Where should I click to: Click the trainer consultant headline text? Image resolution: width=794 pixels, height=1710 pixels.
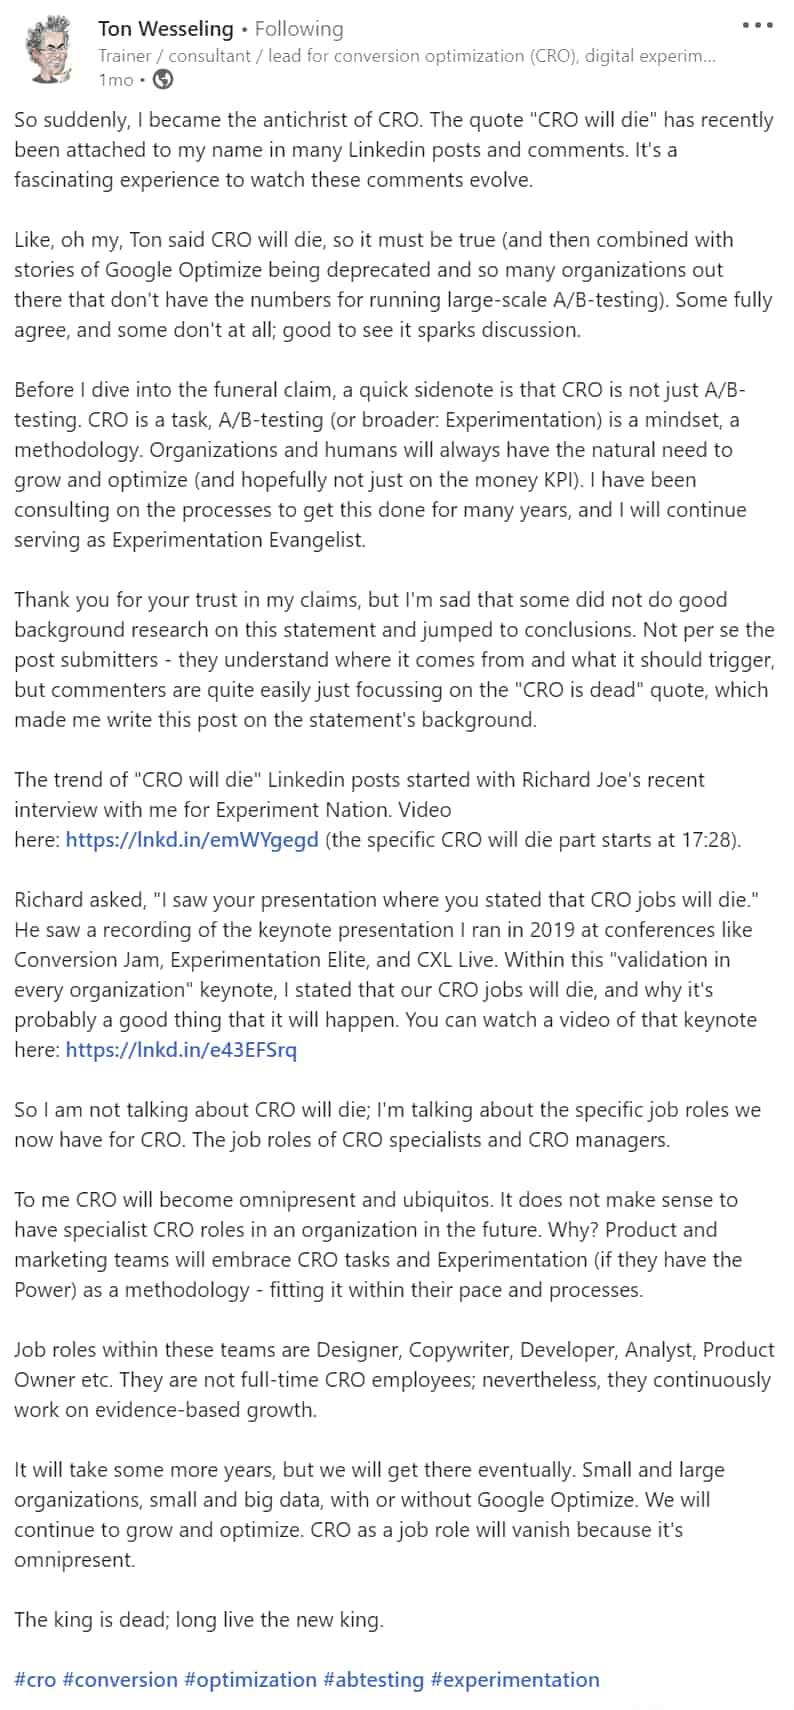pos(400,56)
